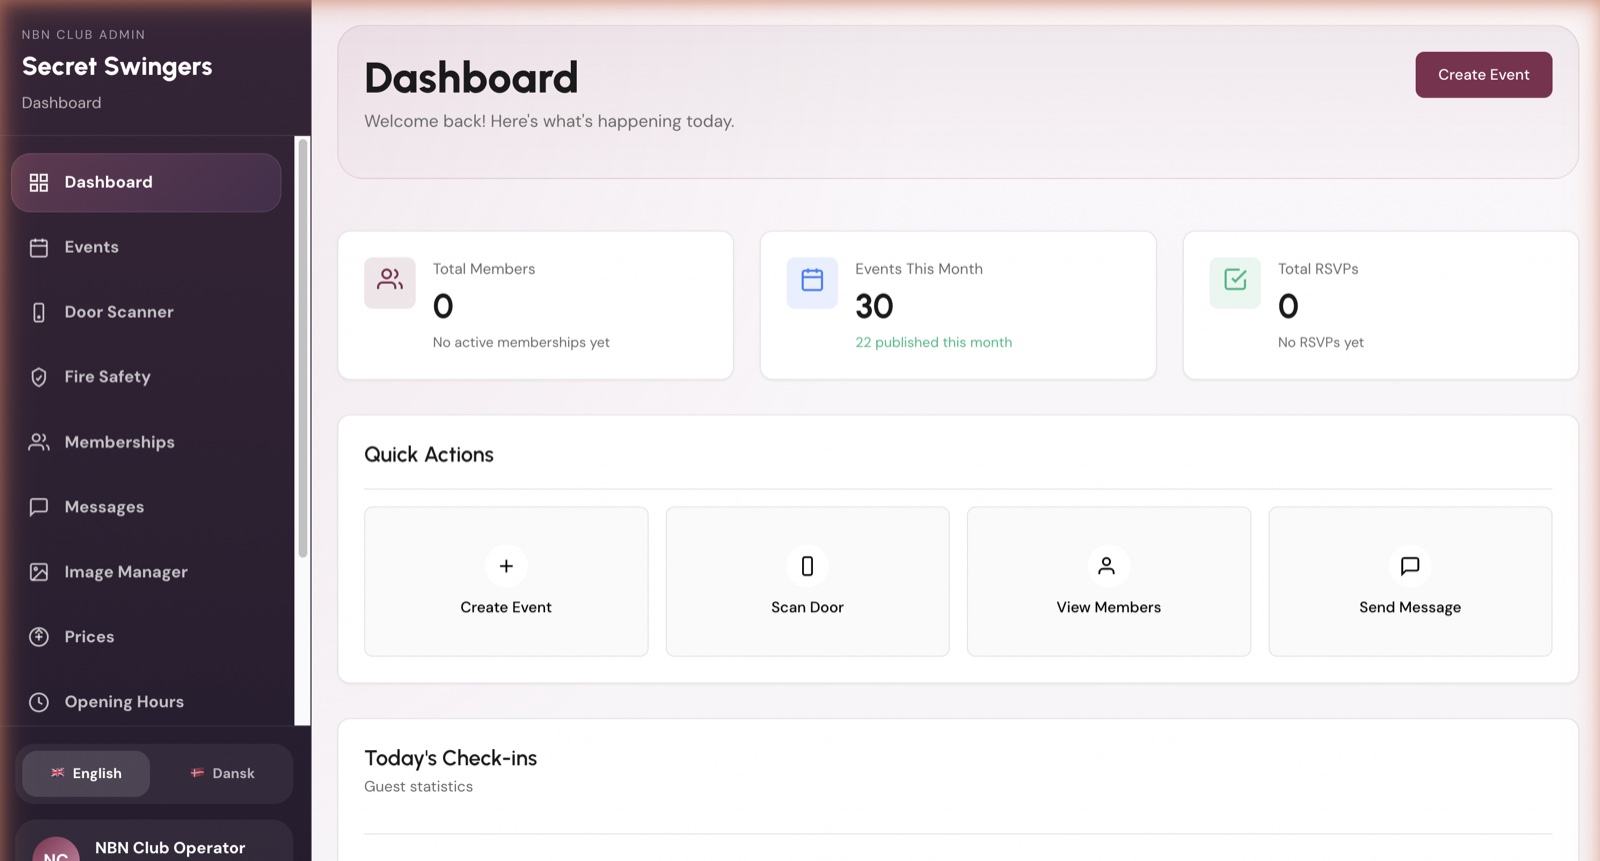Open the Messages section label
Viewport: 1600px width, 861px height.
click(x=104, y=507)
